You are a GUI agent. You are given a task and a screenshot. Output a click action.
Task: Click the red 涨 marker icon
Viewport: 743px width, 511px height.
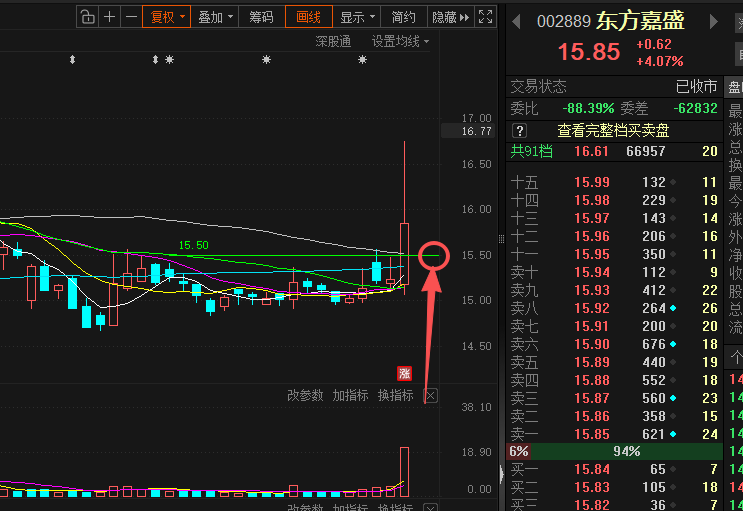(404, 374)
